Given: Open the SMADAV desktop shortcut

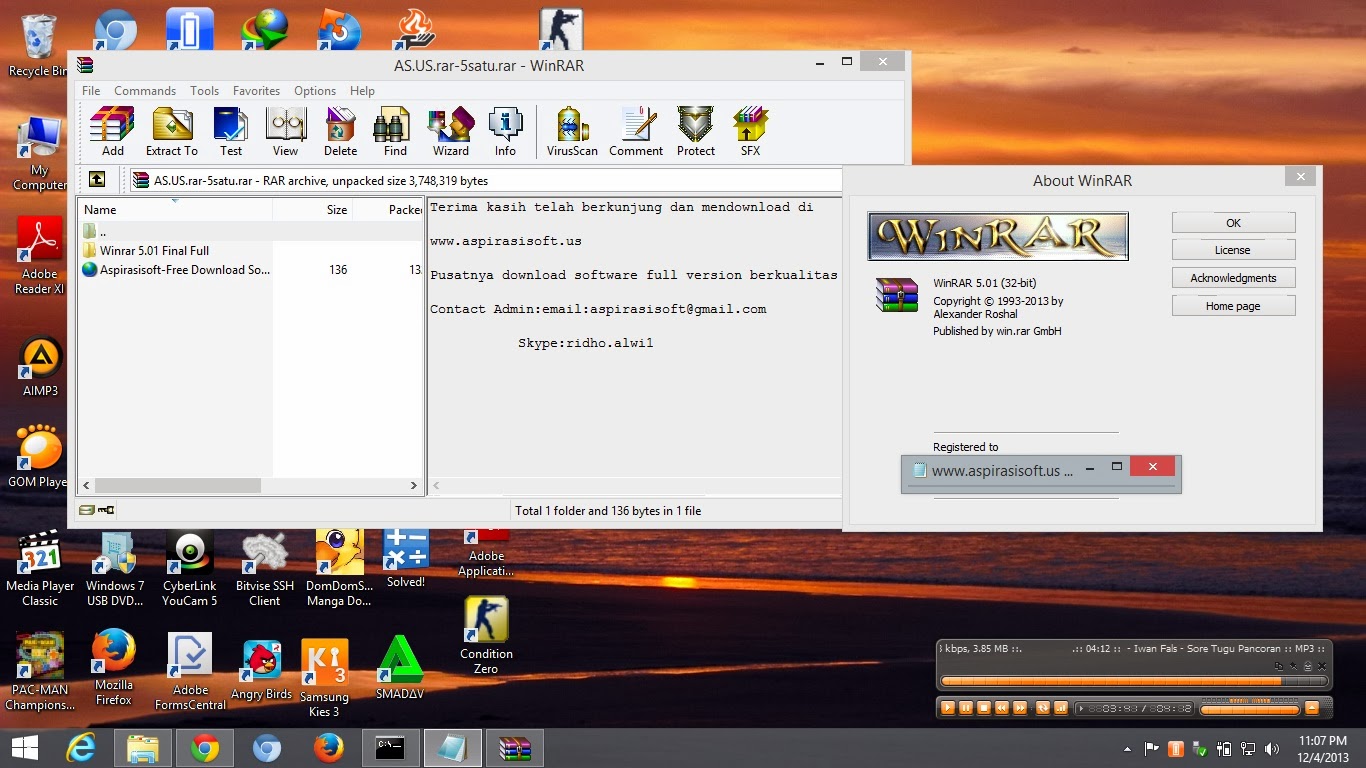Looking at the screenshot, I should point(400,667).
